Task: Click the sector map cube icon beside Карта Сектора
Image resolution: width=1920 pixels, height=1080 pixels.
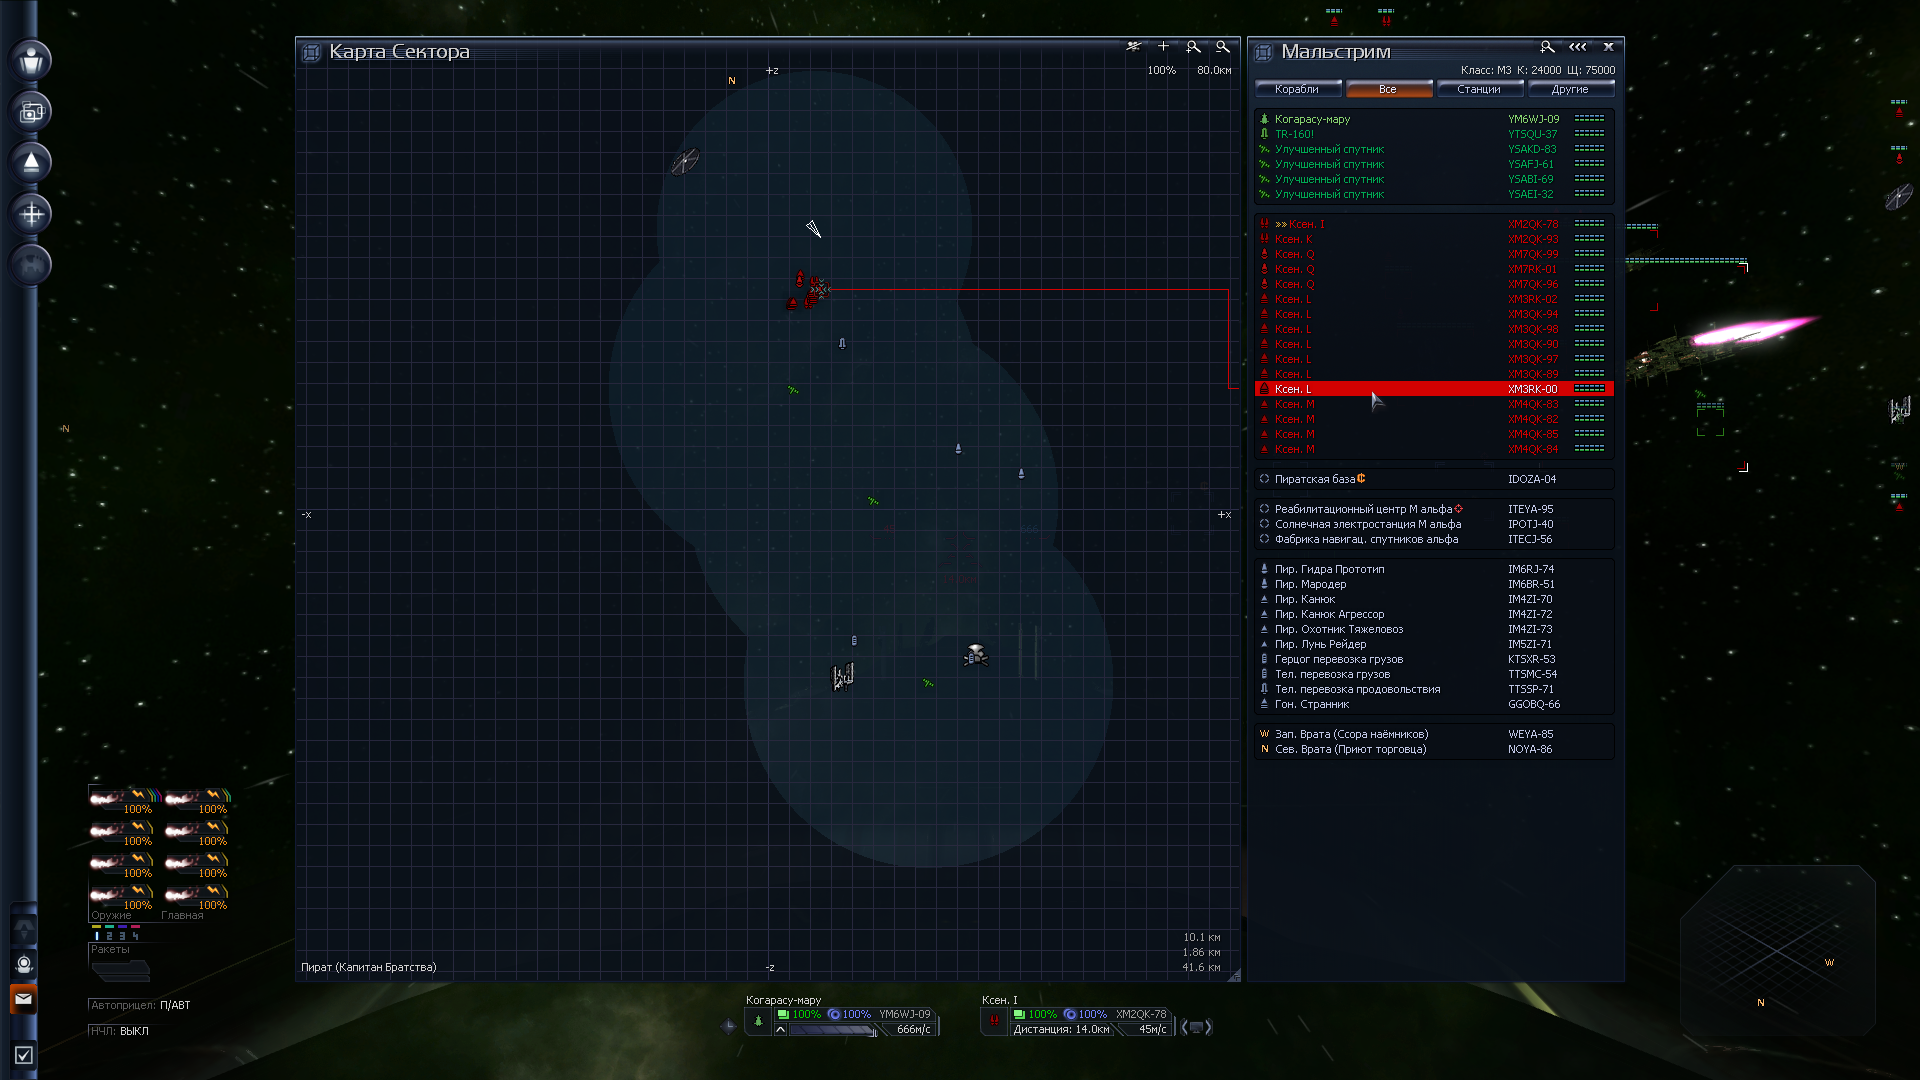Action: [x=311, y=52]
